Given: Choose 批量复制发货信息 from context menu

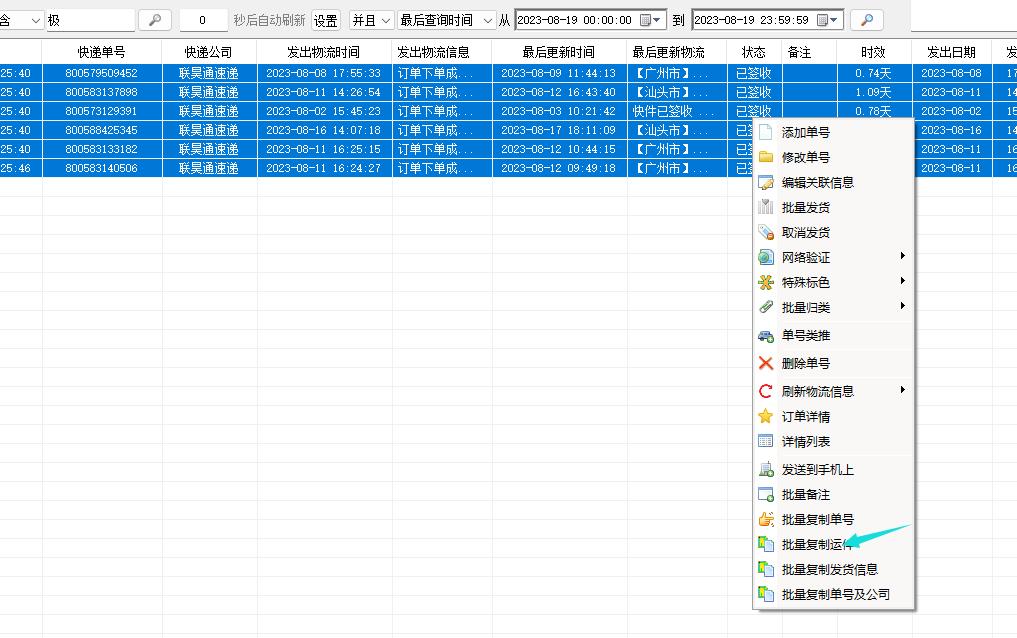Looking at the screenshot, I should click(829, 569).
